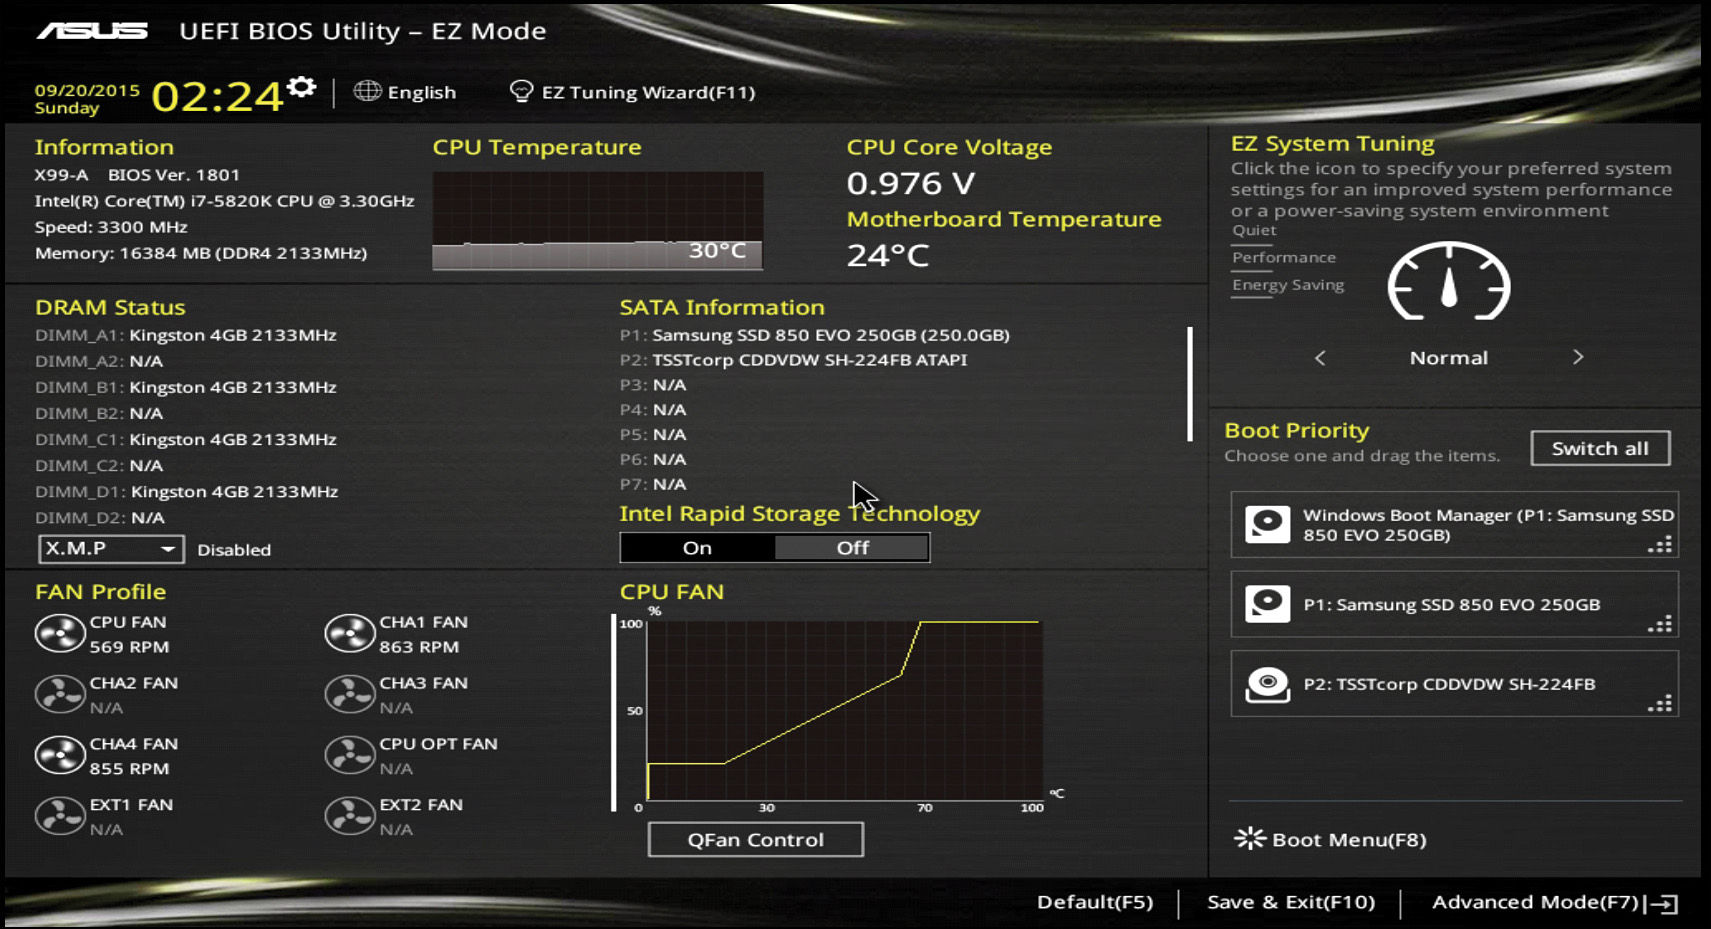Click the EZ Tuning Wizard lightbulb icon
The width and height of the screenshot is (1711, 929).
click(521, 91)
